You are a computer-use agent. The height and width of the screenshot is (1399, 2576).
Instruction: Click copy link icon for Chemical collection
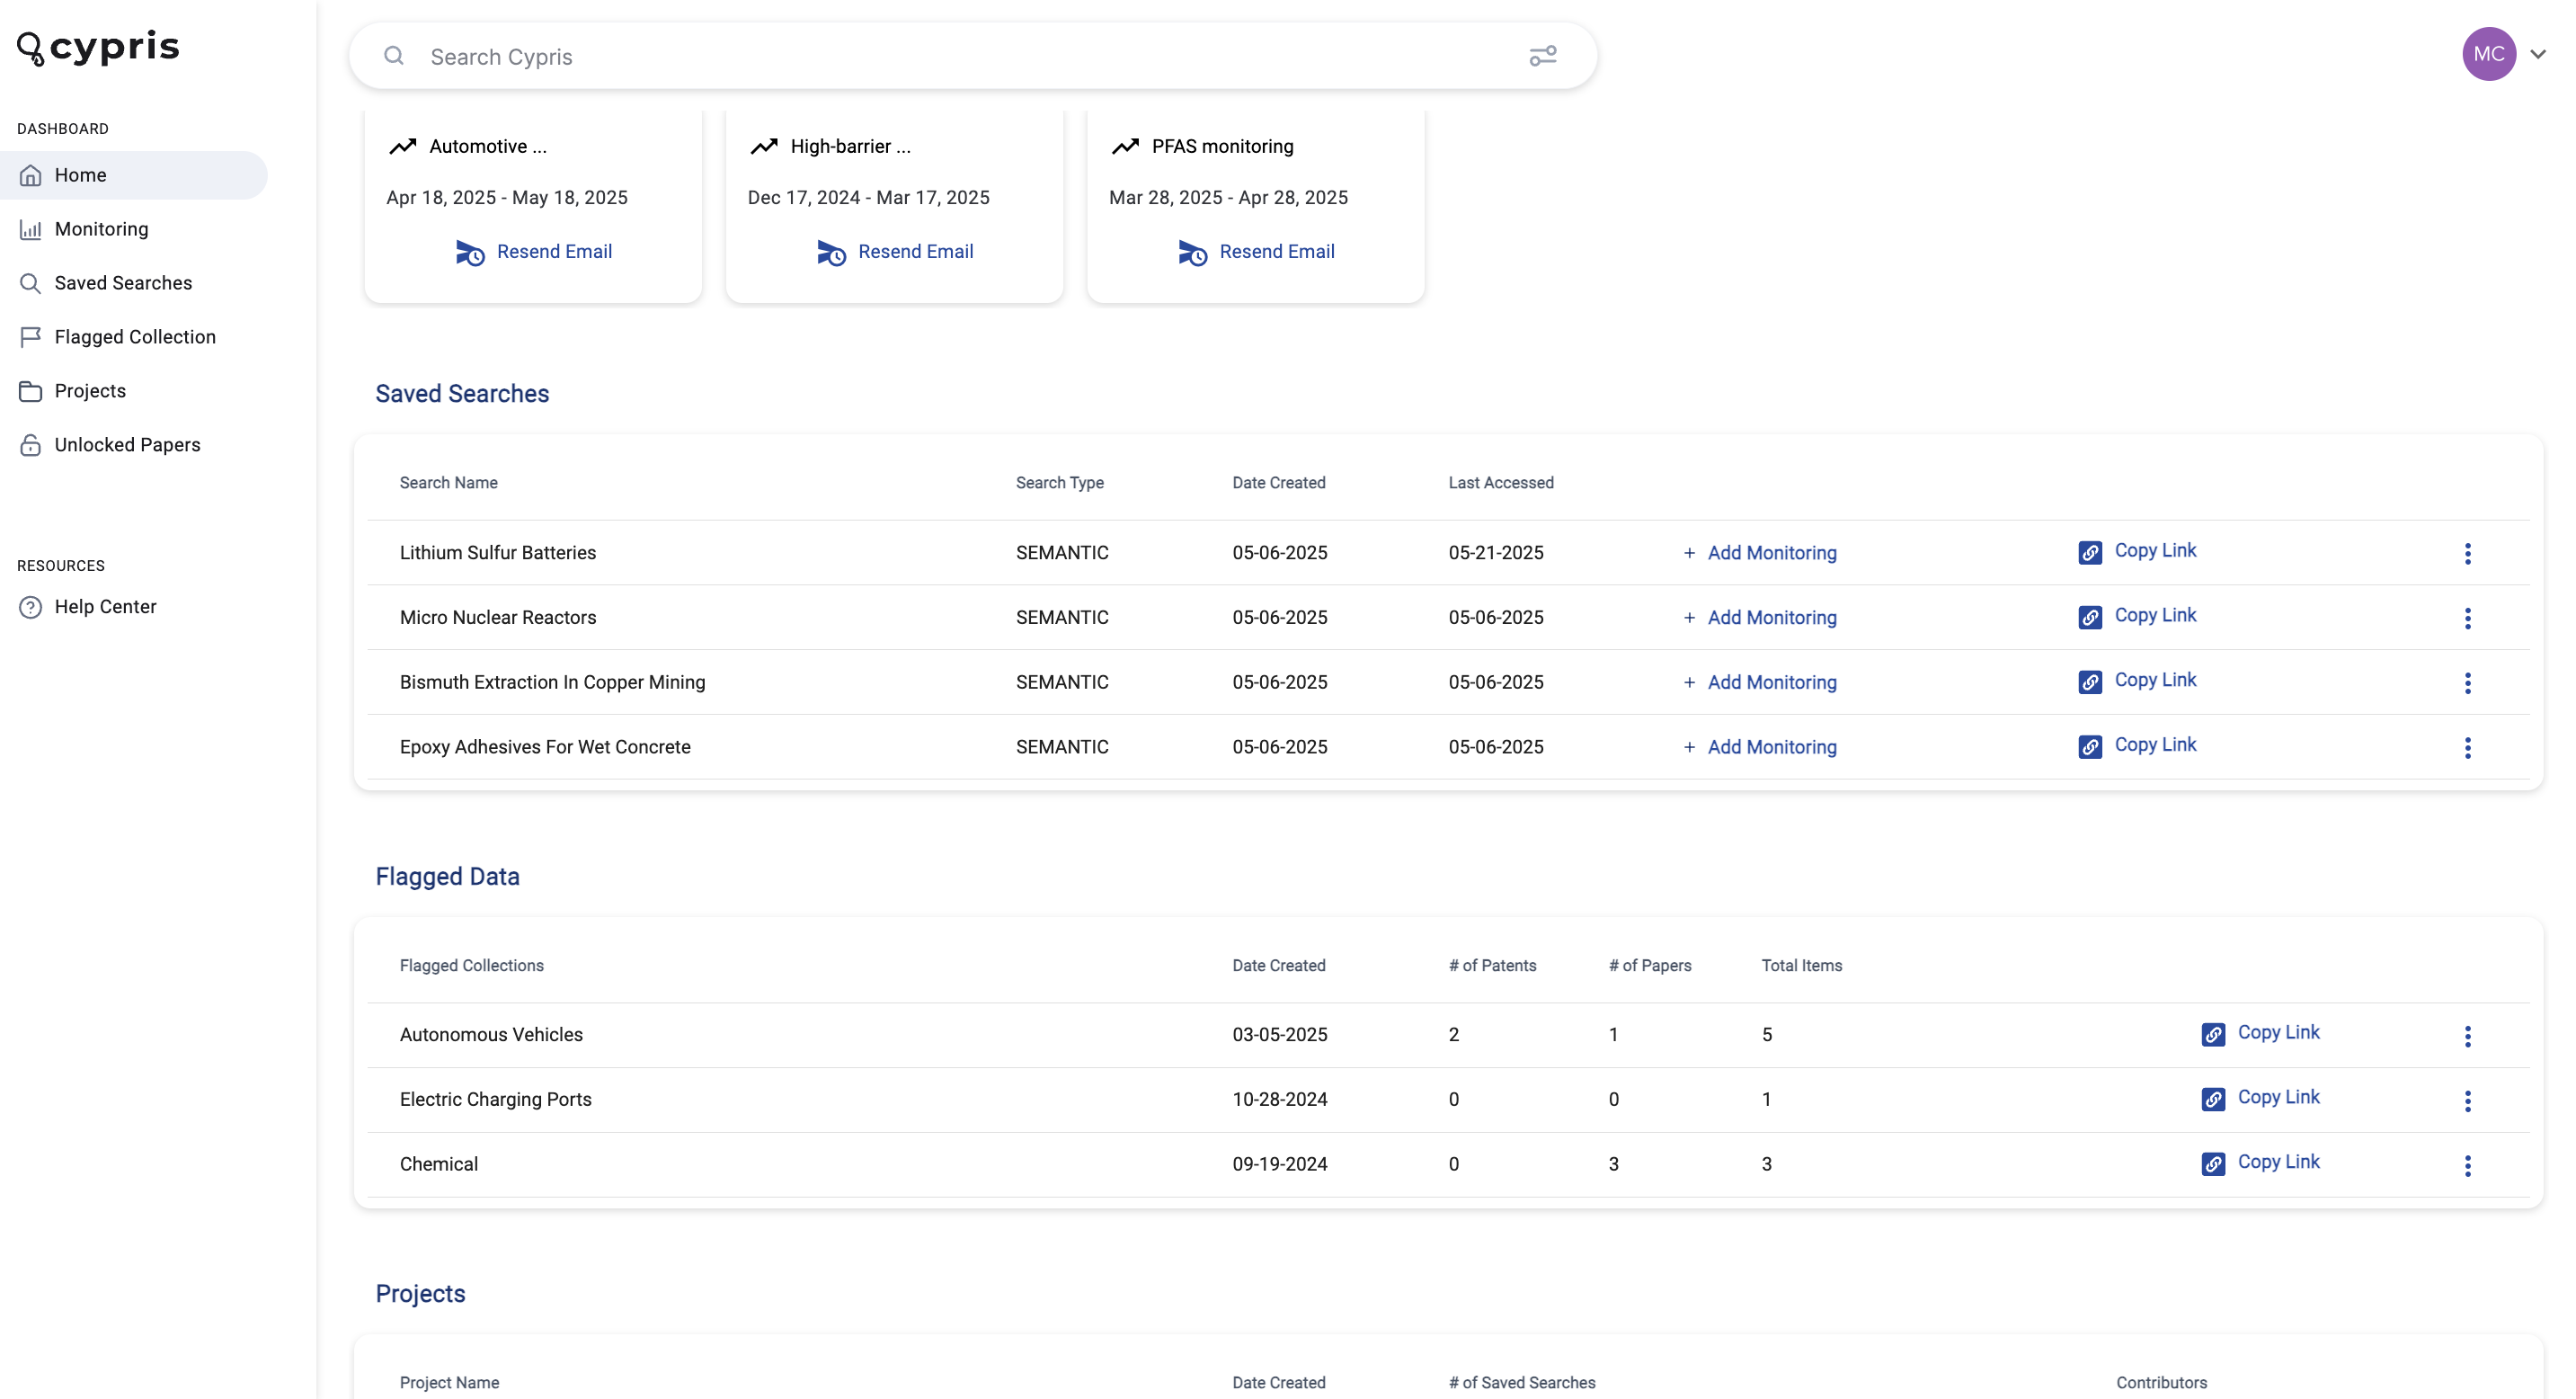2213,1164
